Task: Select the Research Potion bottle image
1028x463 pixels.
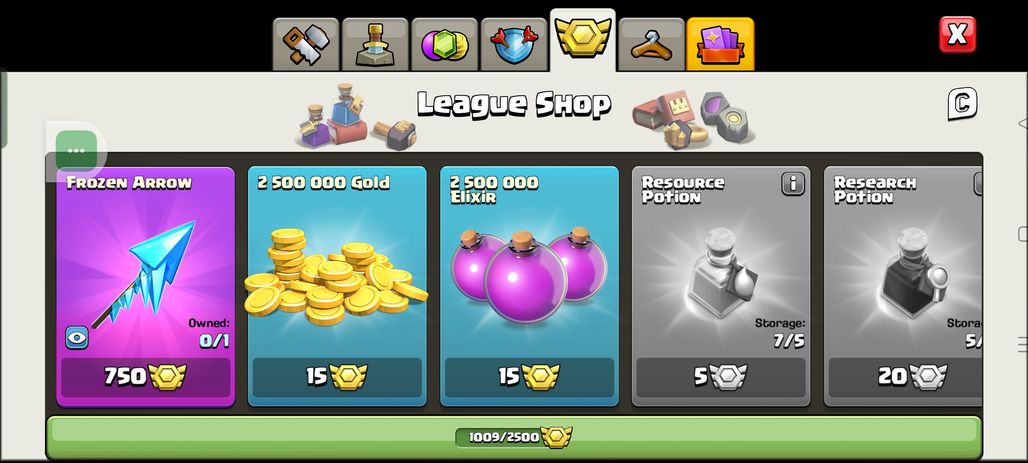Action: click(x=913, y=272)
